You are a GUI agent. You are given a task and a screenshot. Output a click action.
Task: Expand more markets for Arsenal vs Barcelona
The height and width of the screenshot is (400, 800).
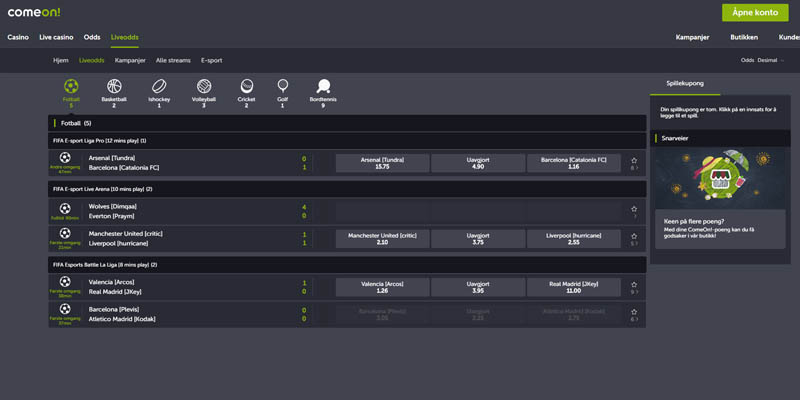click(634, 168)
